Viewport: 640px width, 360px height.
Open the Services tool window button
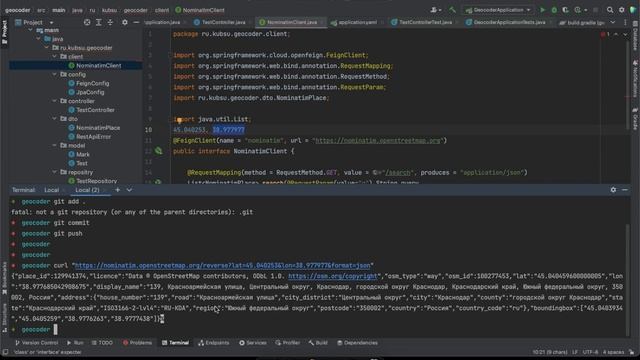tap(253, 343)
